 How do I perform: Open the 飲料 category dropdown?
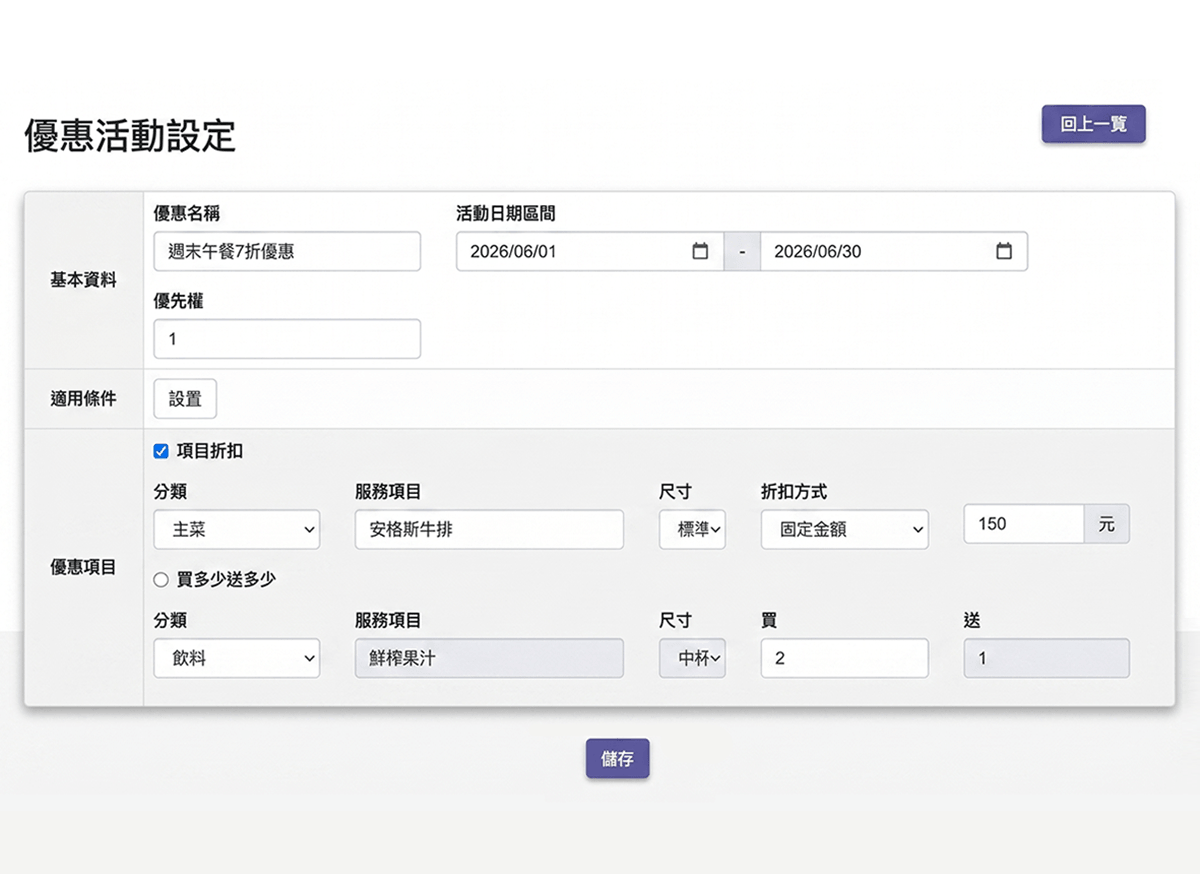236,658
